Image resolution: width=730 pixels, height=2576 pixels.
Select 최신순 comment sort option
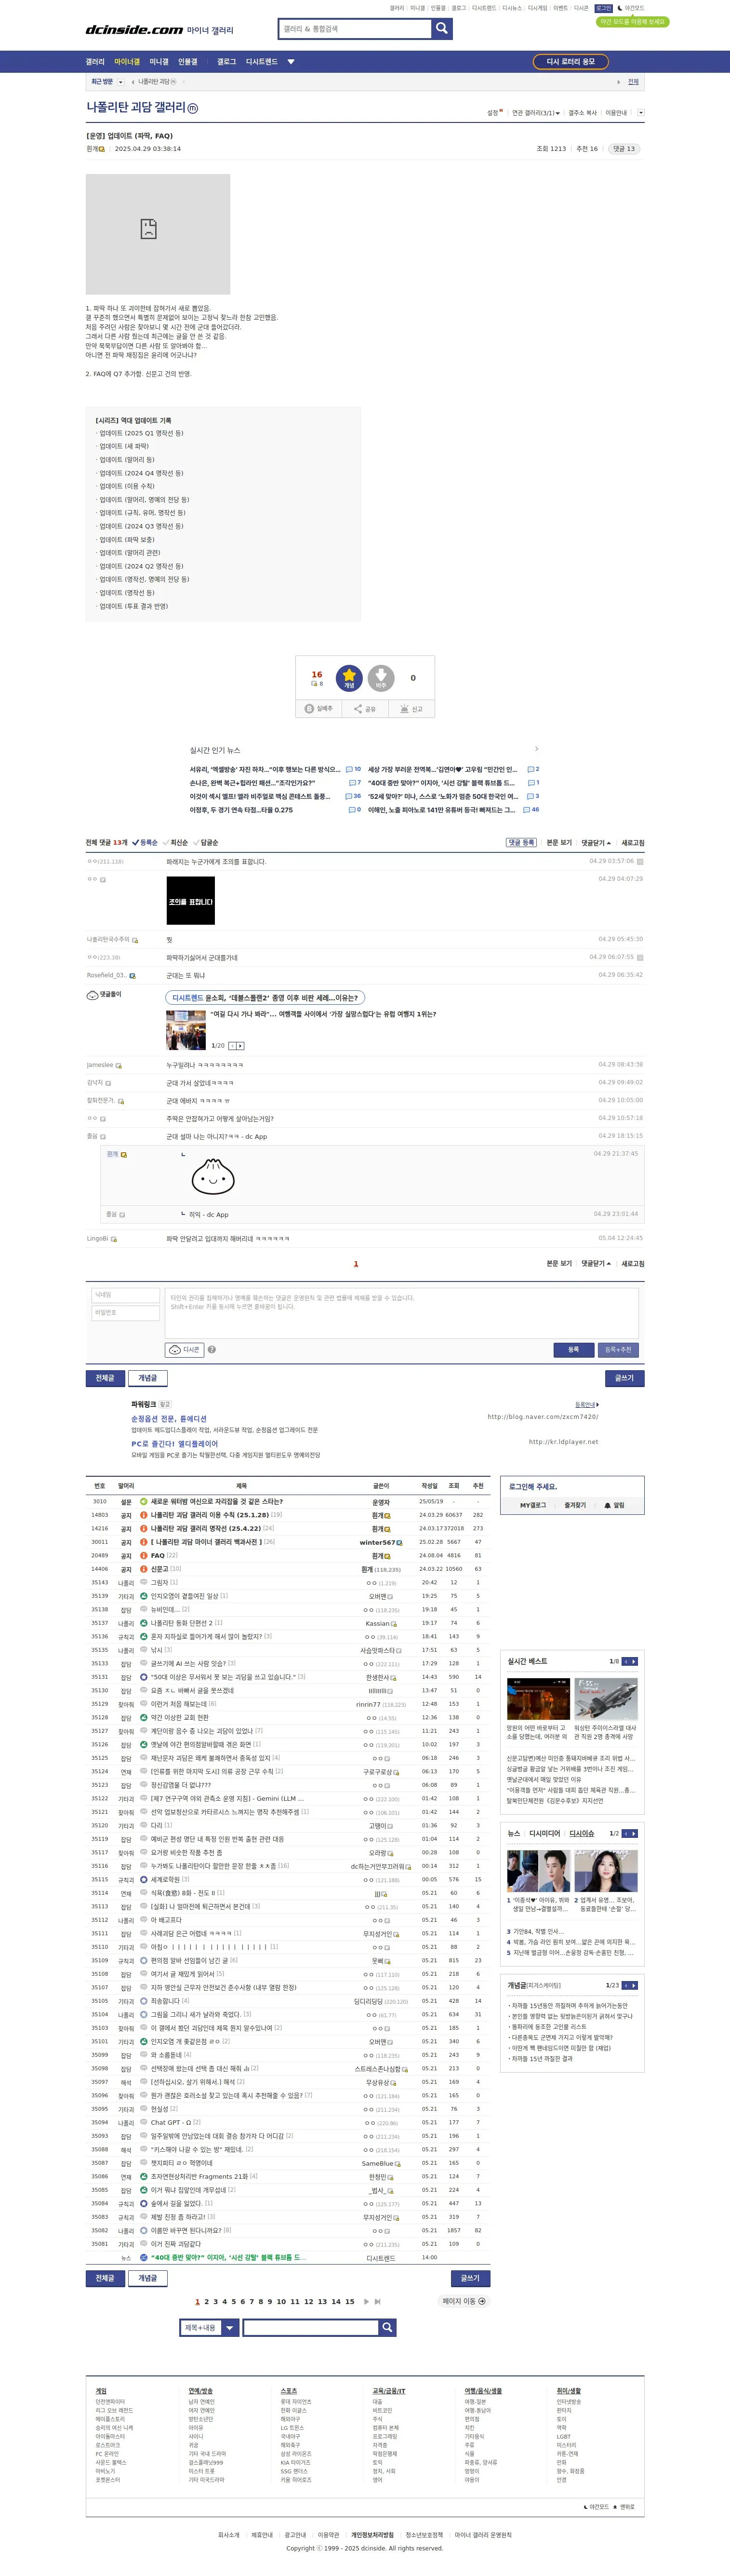click(175, 843)
